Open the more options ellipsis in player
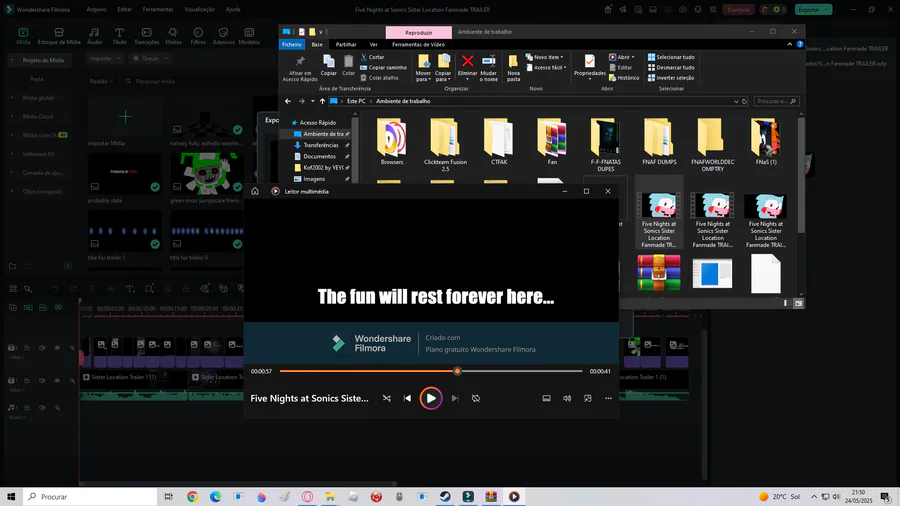The image size is (900, 506). point(608,398)
